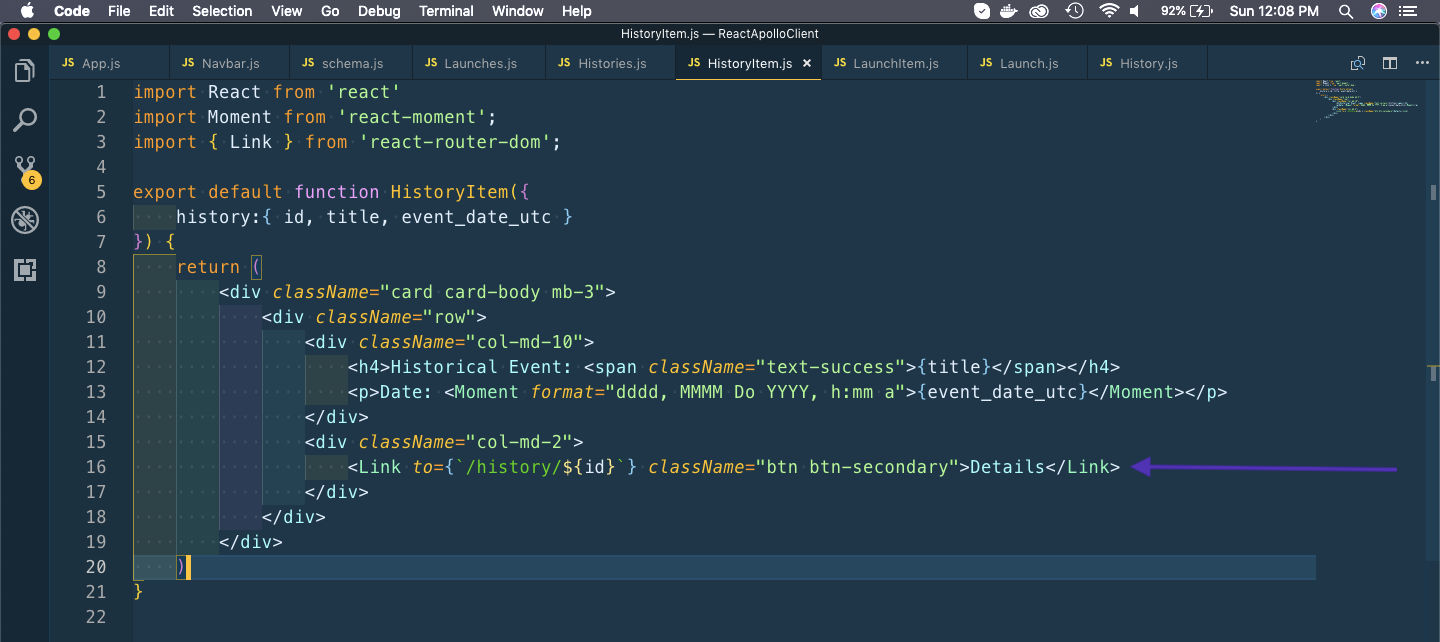The height and width of the screenshot is (642, 1440).
Task: Click the Moment format string on line 13
Action: [x=762, y=392]
